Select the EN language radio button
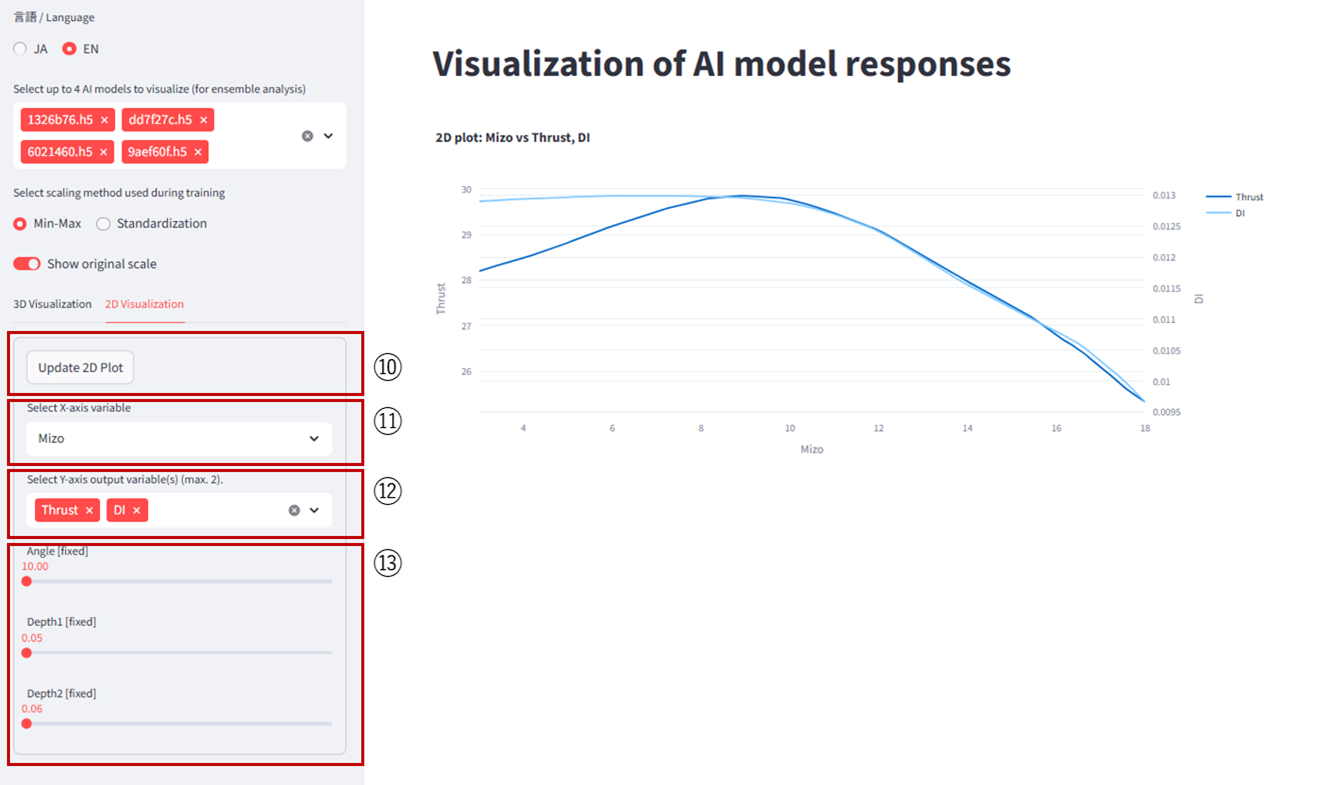 click(x=69, y=49)
